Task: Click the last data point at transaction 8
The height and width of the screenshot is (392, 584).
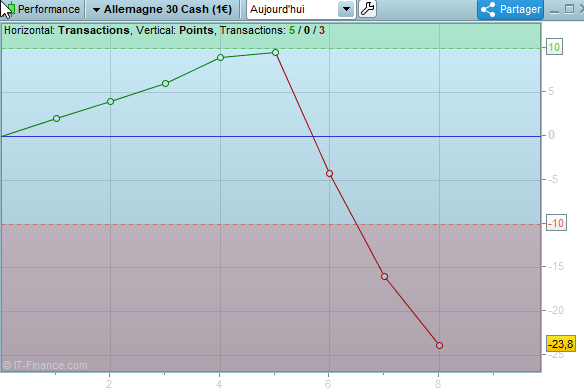Action: 439,345
